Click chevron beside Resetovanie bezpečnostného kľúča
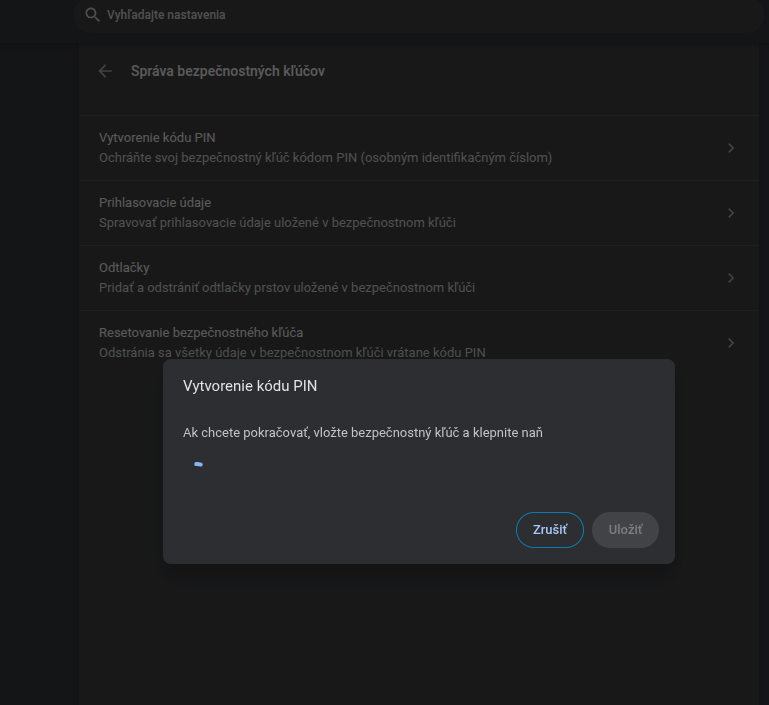The width and height of the screenshot is (769, 705). [x=731, y=343]
